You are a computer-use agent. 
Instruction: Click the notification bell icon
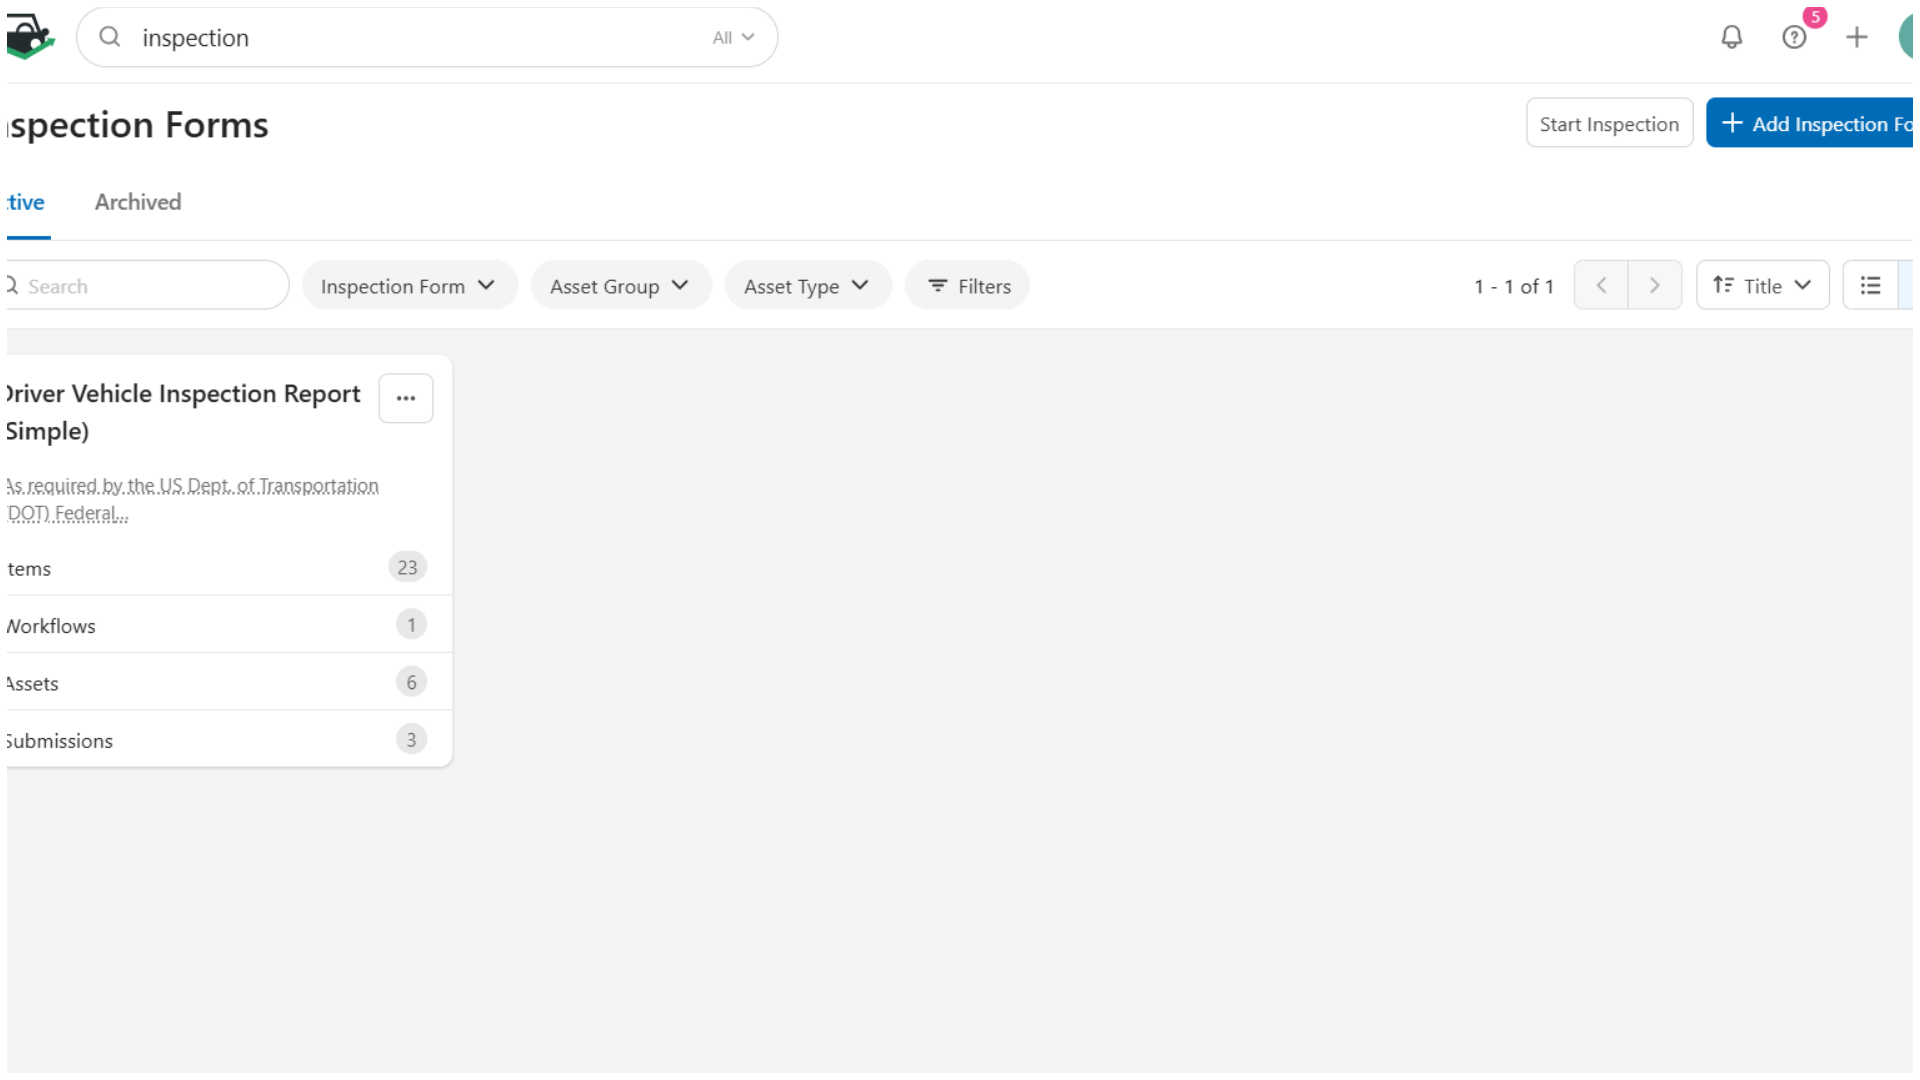1731,37
